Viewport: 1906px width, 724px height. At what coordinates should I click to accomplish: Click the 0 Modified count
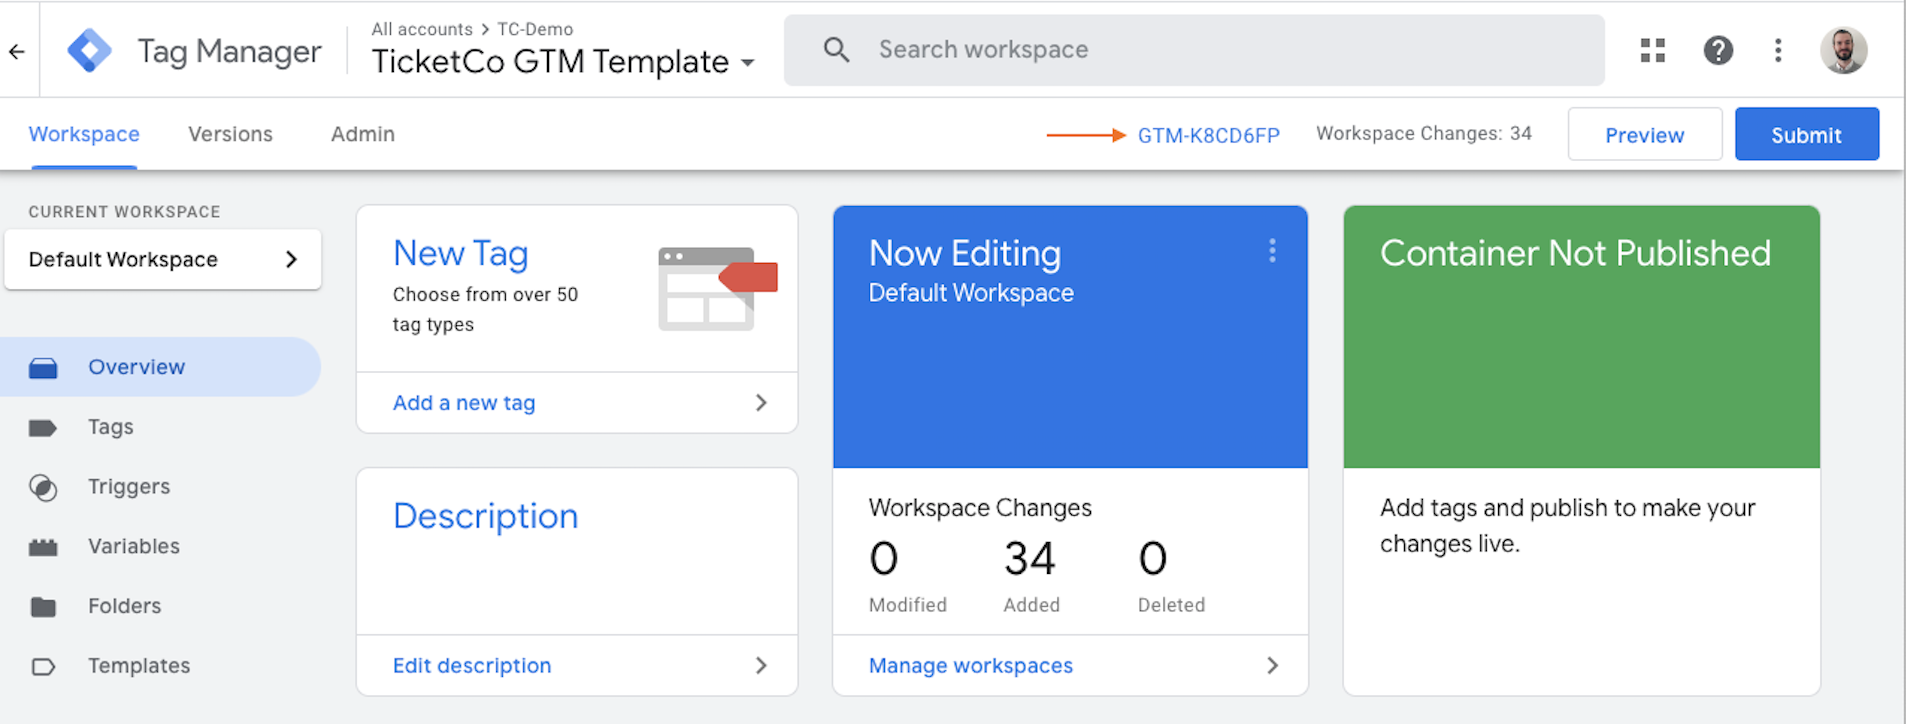click(x=884, y=558)
